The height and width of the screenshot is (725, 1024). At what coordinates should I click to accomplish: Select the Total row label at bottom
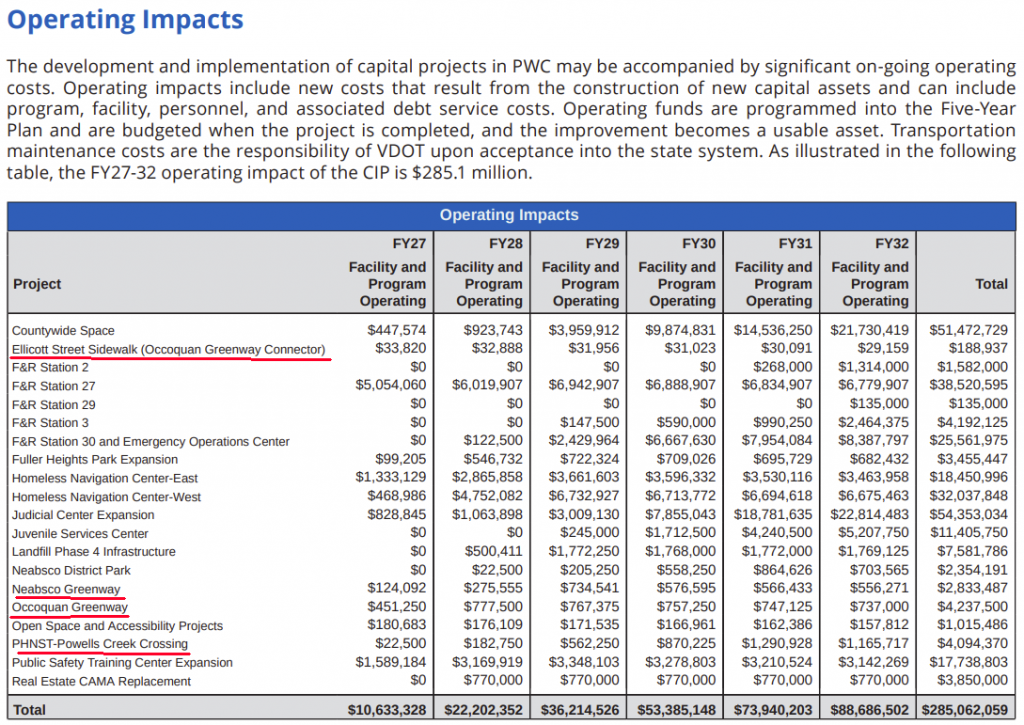29,709
